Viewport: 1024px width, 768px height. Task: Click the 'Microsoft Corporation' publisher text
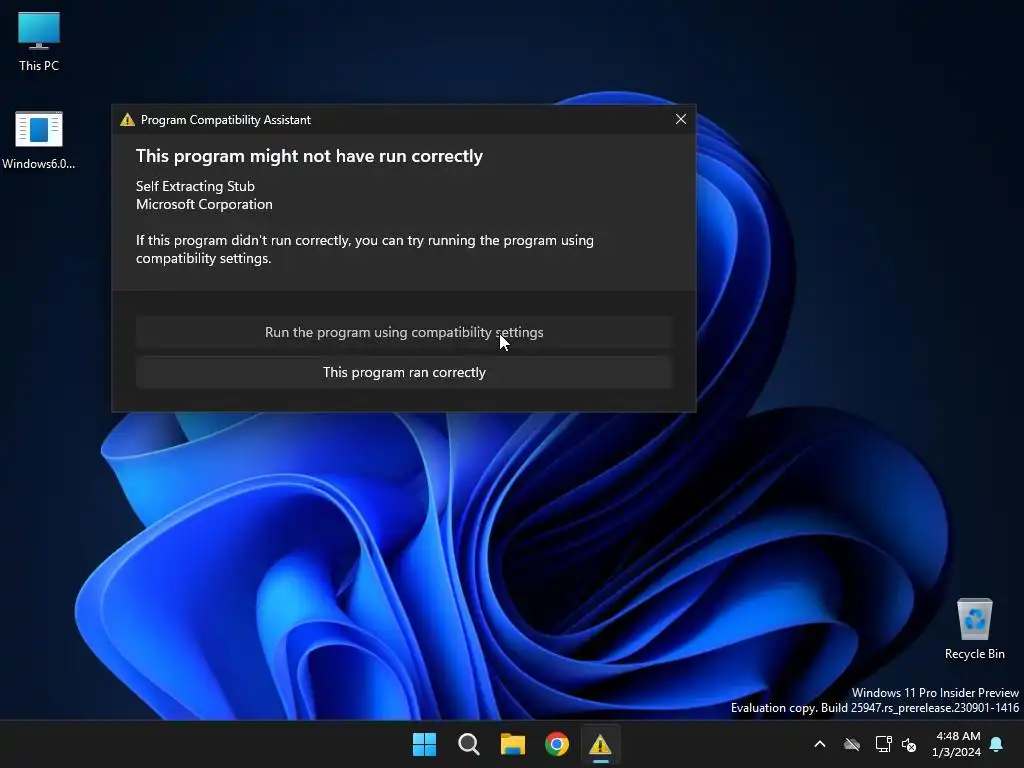click(x=204, y=204)
